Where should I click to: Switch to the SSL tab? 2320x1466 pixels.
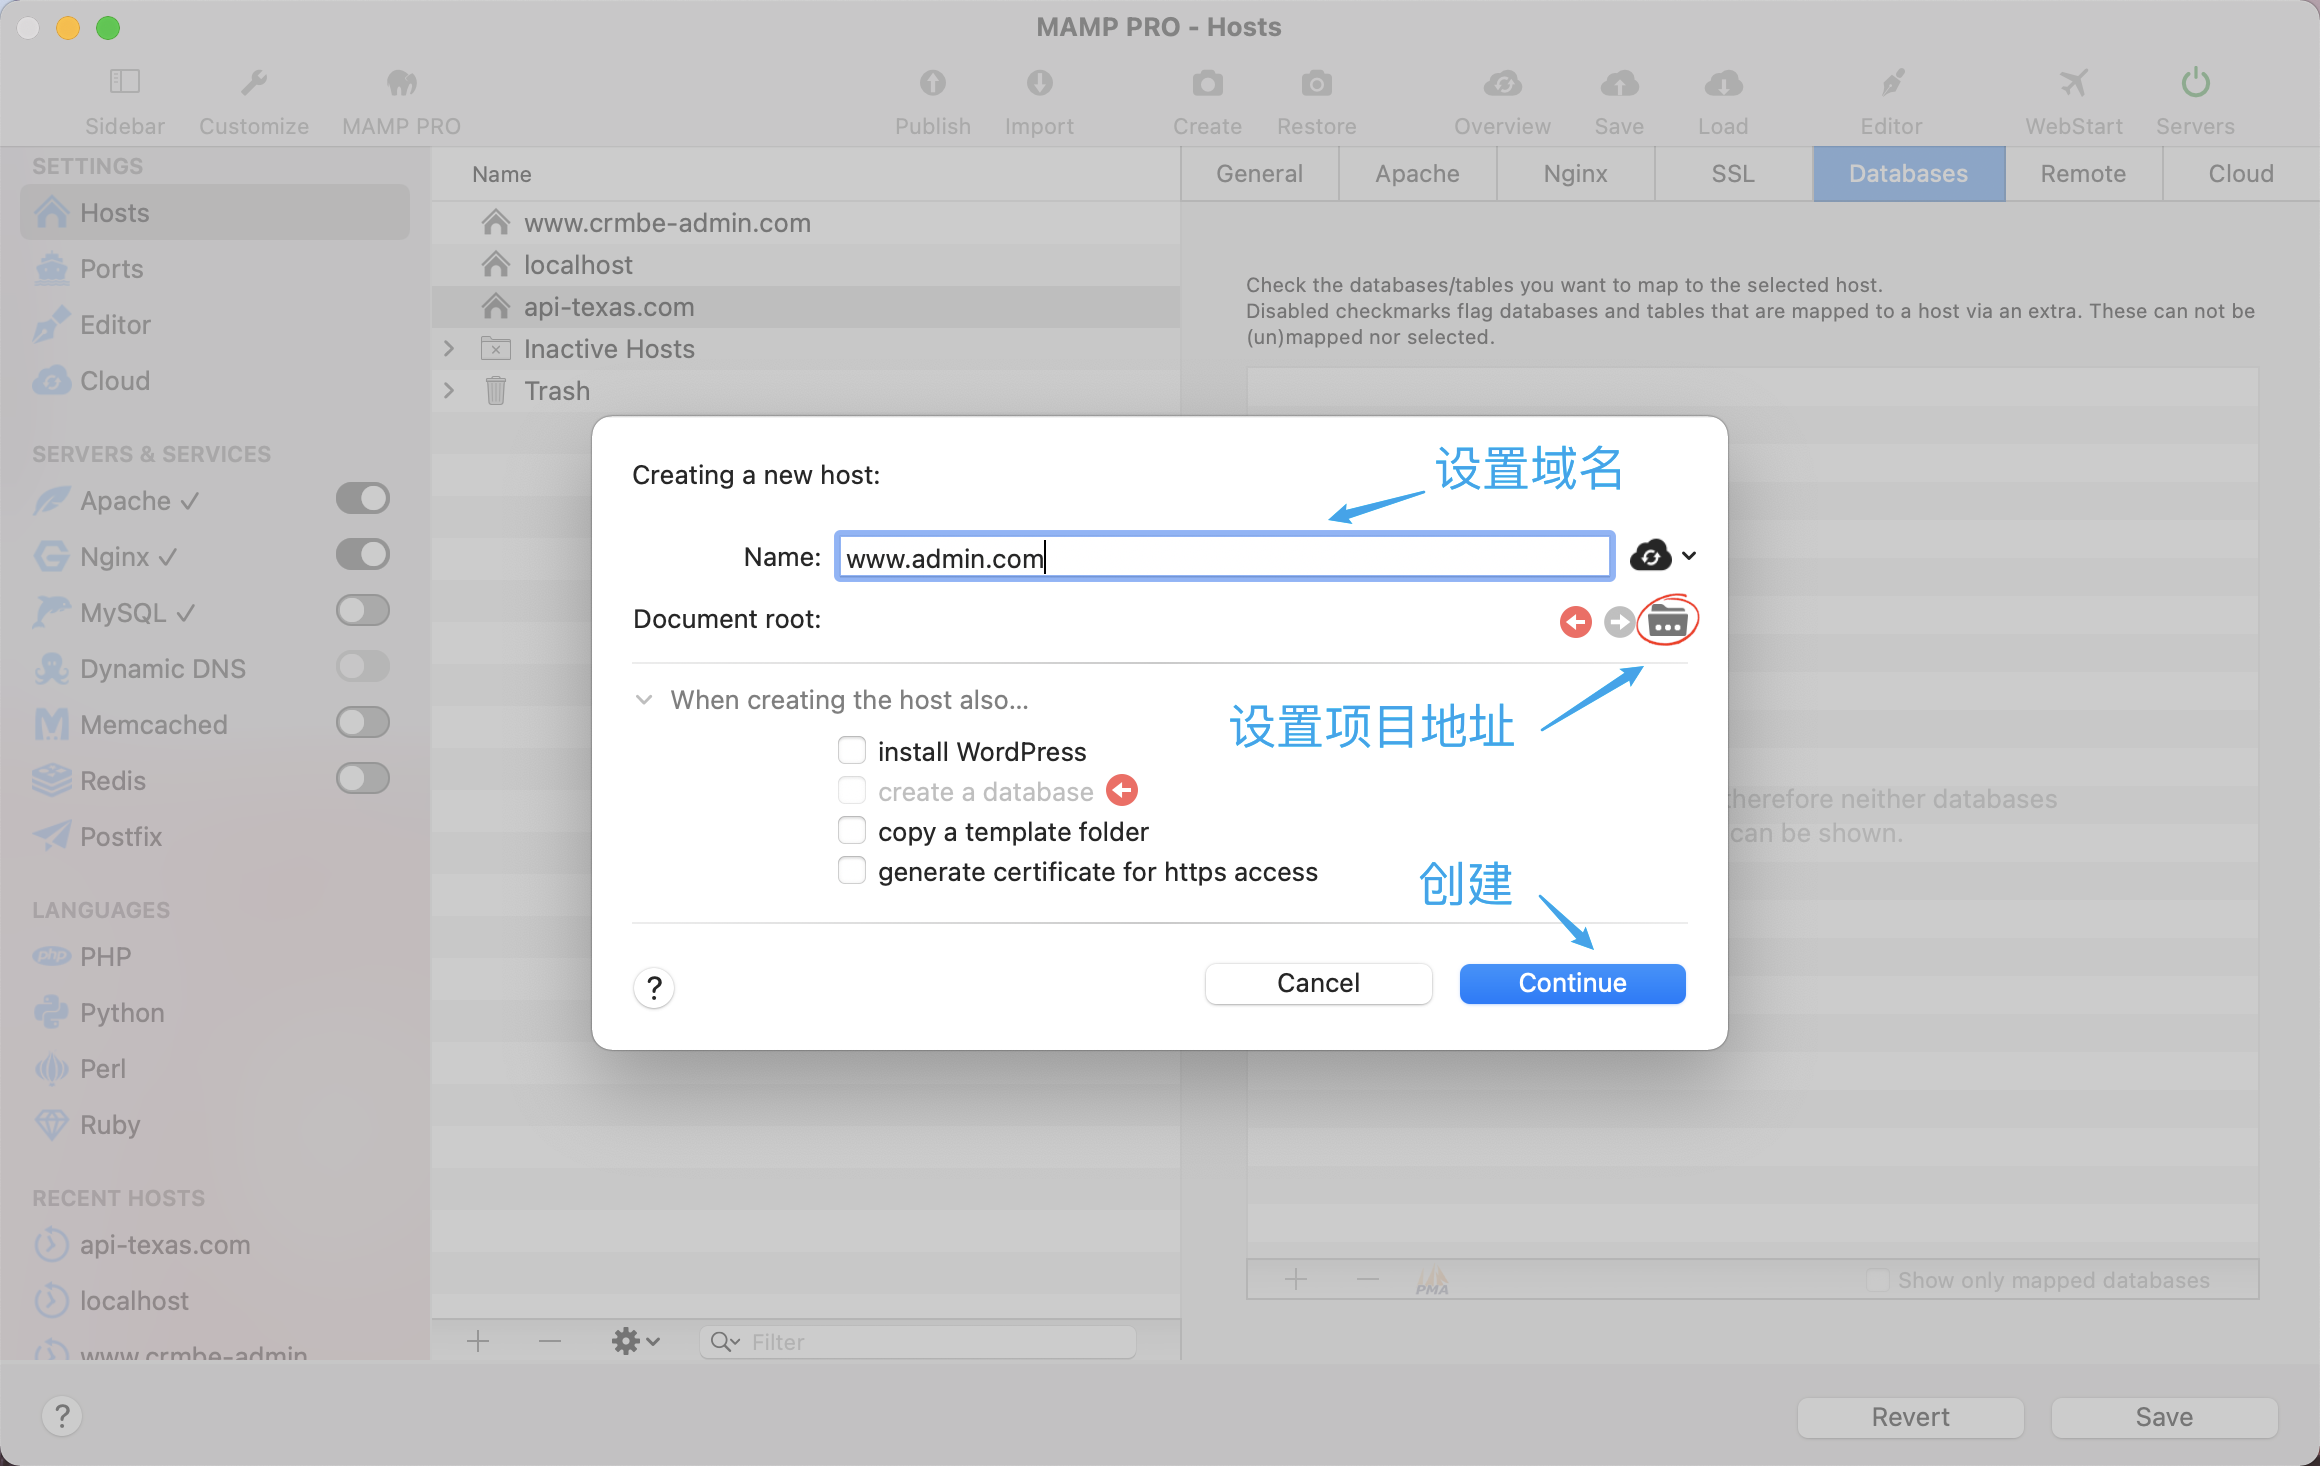click(x=1733, y=174)
